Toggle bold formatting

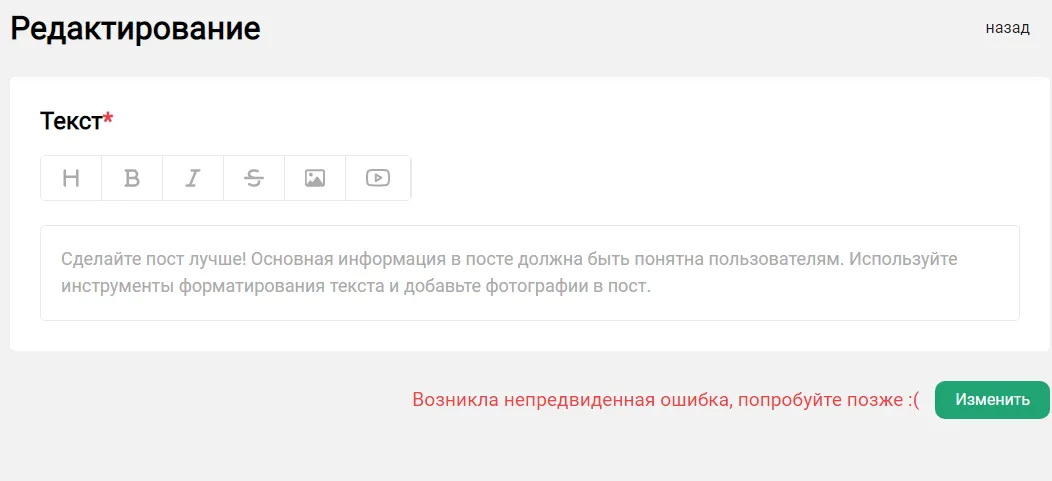(x=132, y=178)
